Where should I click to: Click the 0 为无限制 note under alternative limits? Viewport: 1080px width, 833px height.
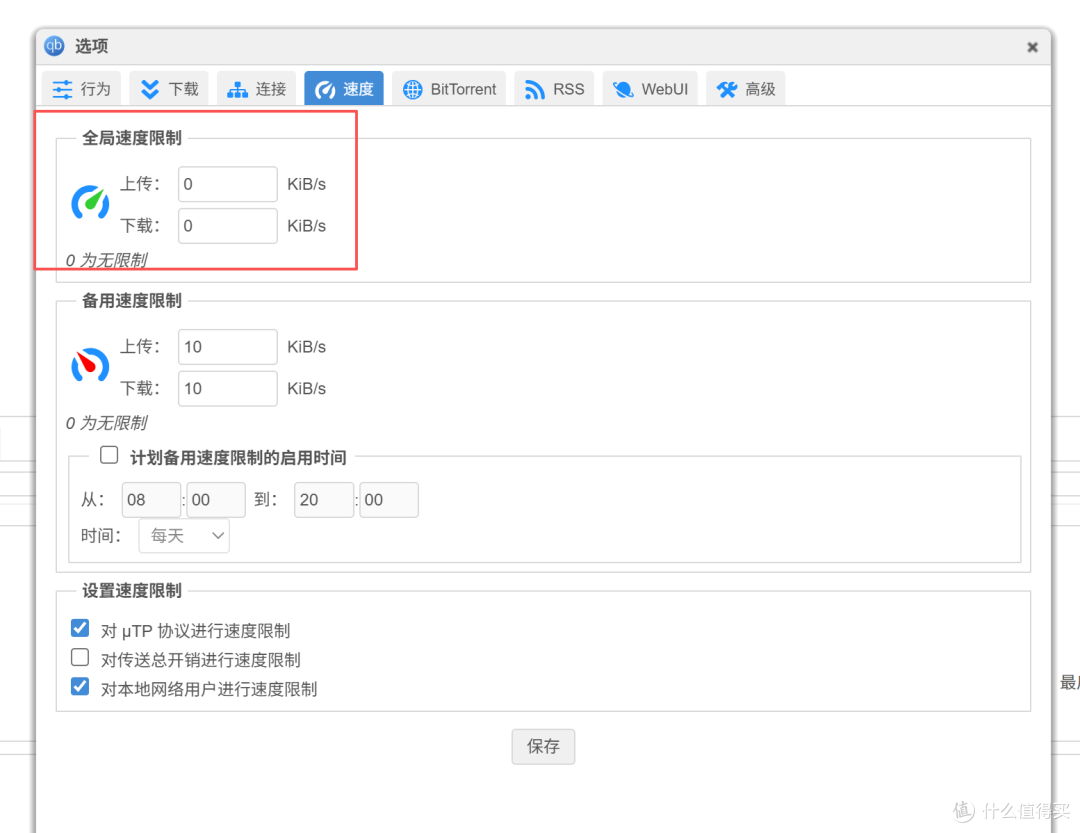click(107, 423)
